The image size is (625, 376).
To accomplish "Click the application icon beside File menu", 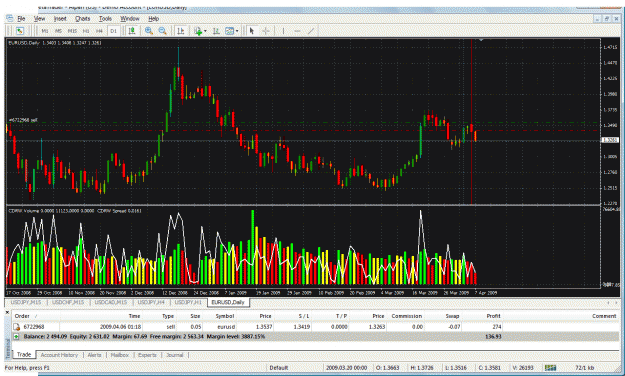I will click(x=10, y=18).
